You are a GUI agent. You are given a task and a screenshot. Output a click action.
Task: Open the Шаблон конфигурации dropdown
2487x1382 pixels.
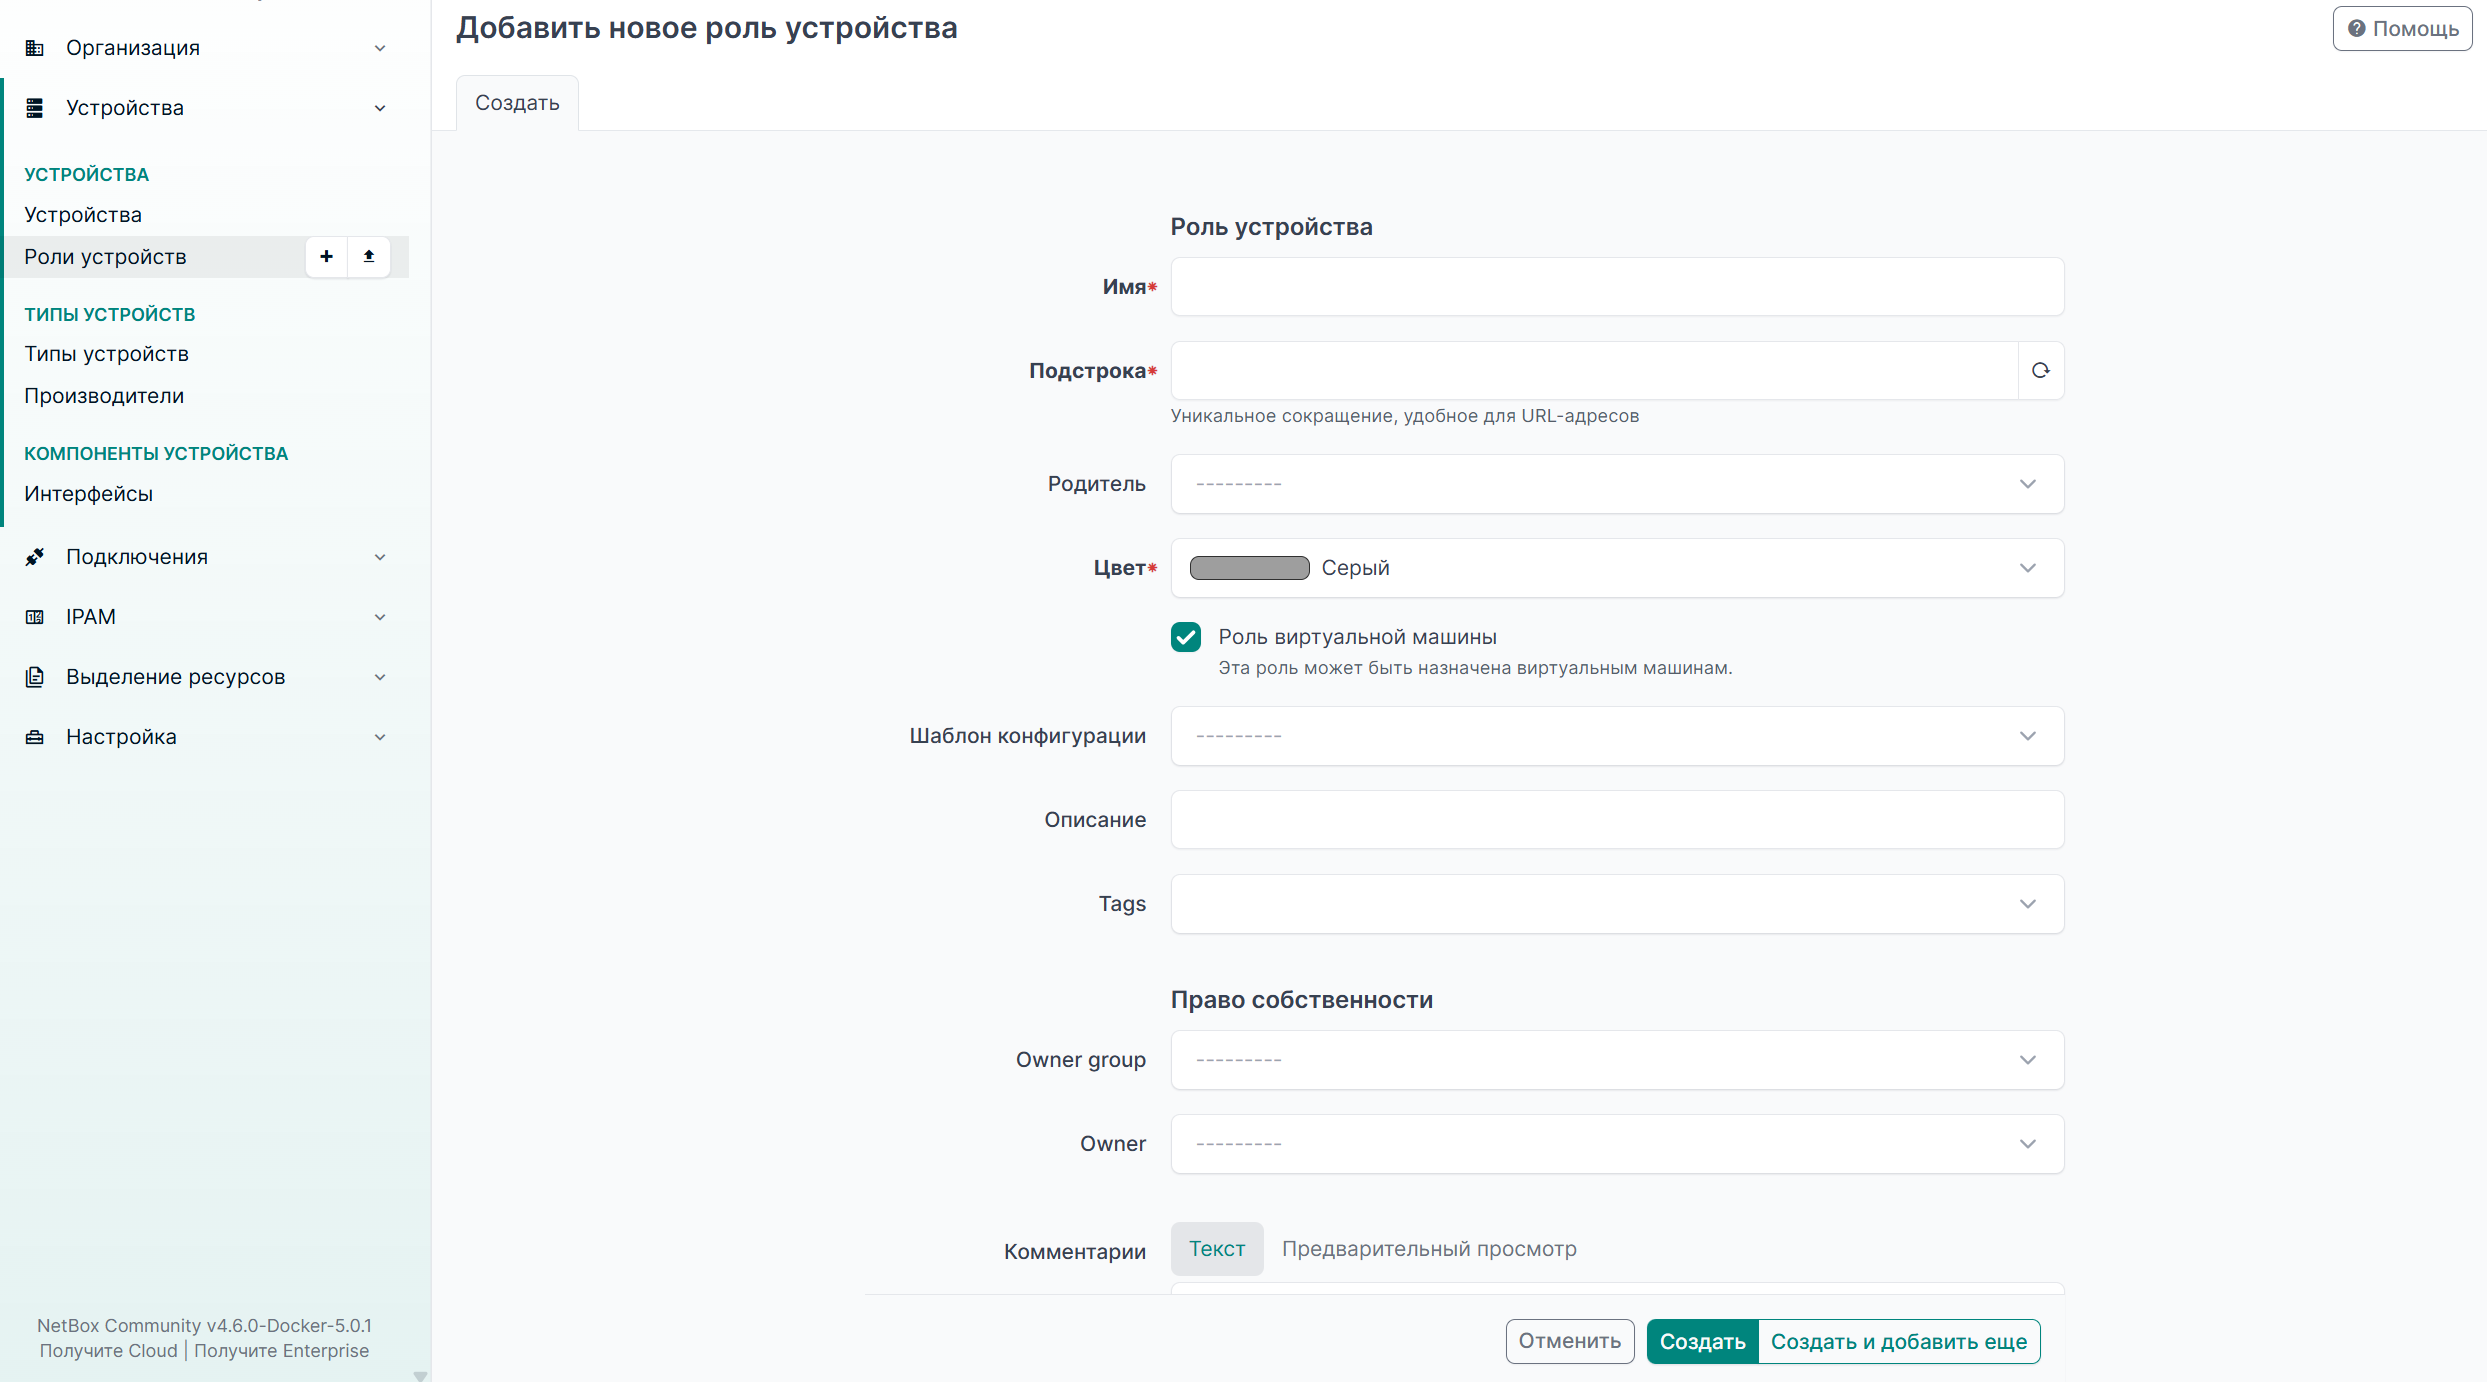pyautogui.click(x=1617, y=736)
